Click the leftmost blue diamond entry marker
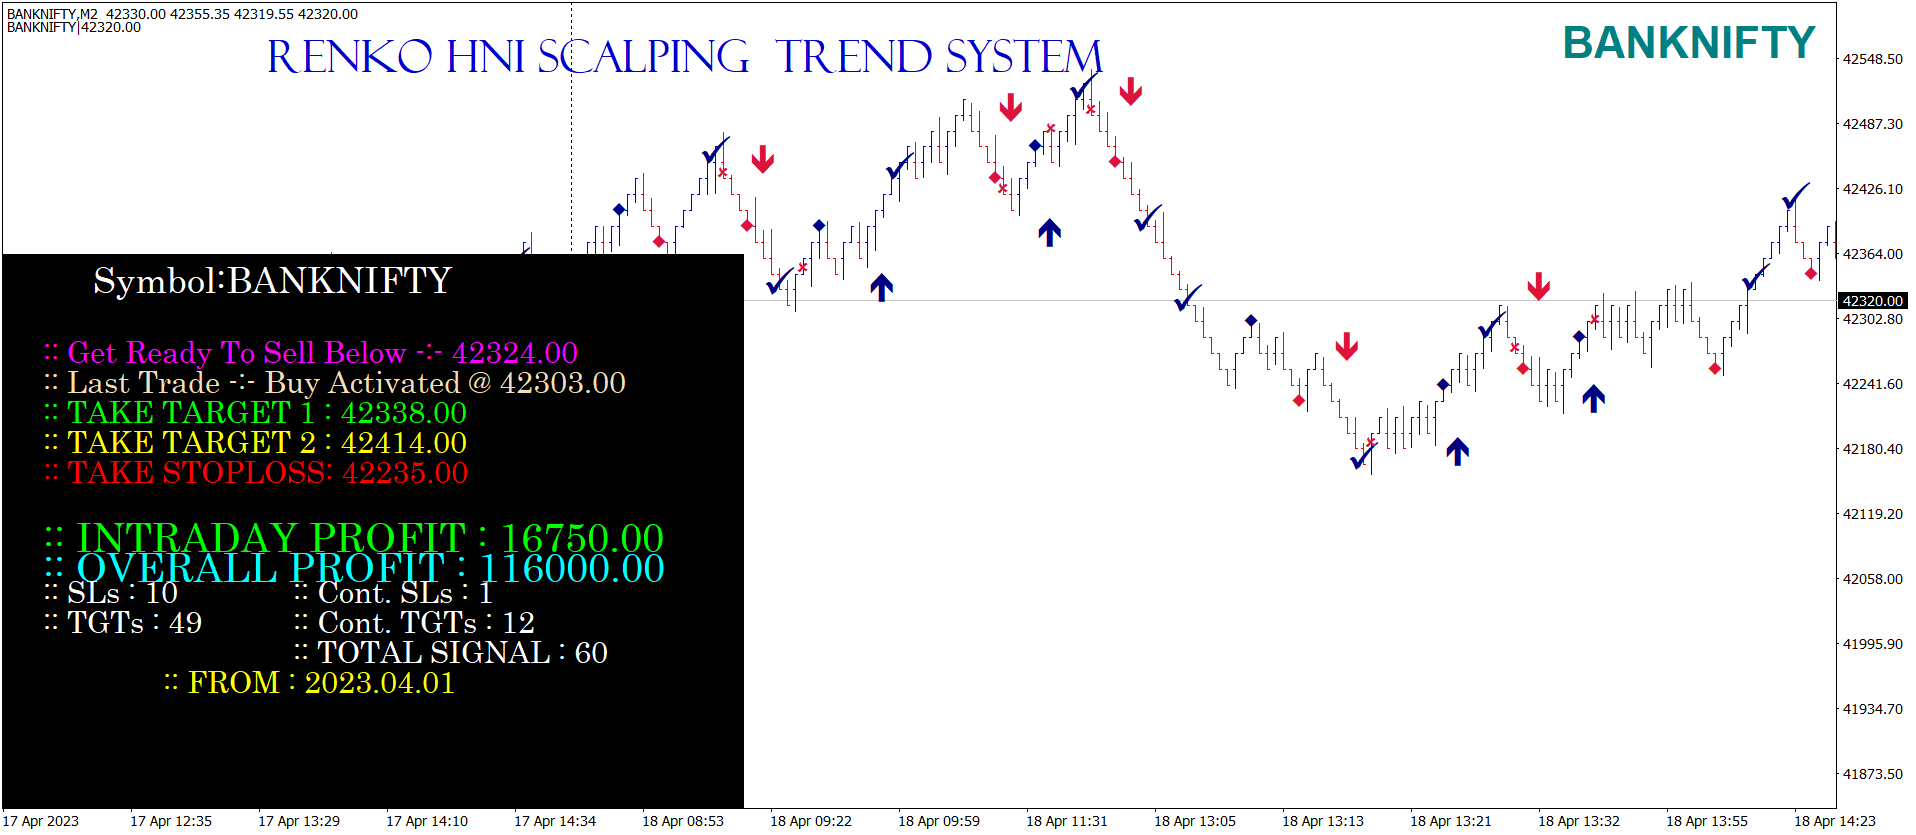 620,210
